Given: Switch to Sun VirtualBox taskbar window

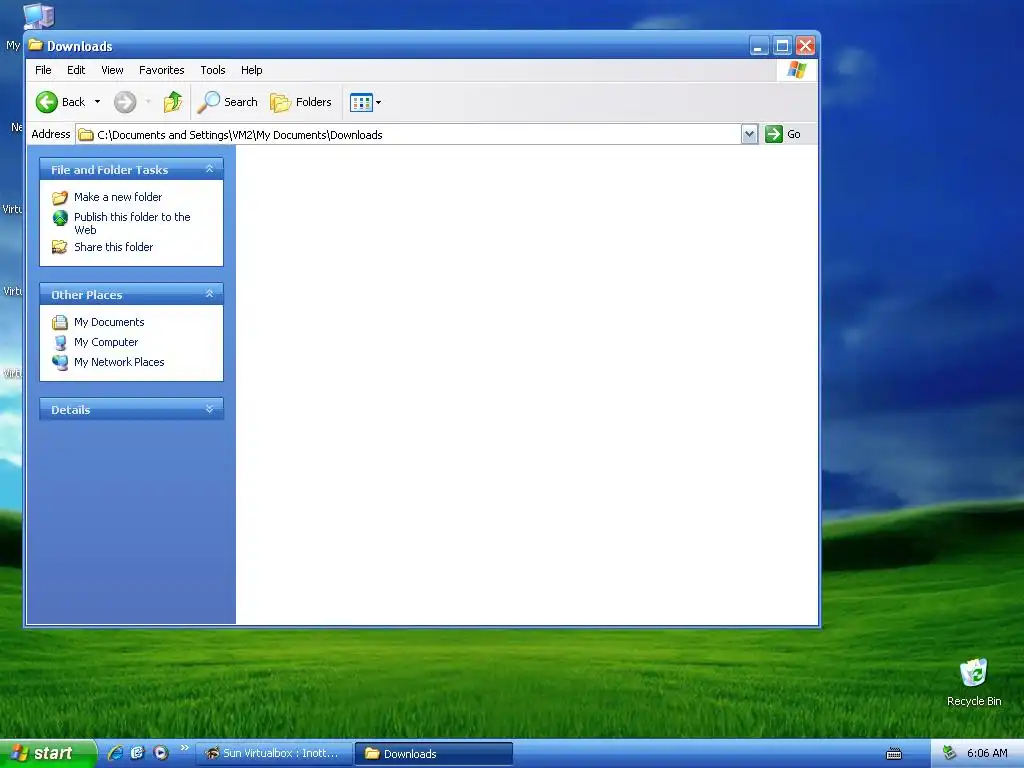Looking at the screenshot, I should click(273, 754).
